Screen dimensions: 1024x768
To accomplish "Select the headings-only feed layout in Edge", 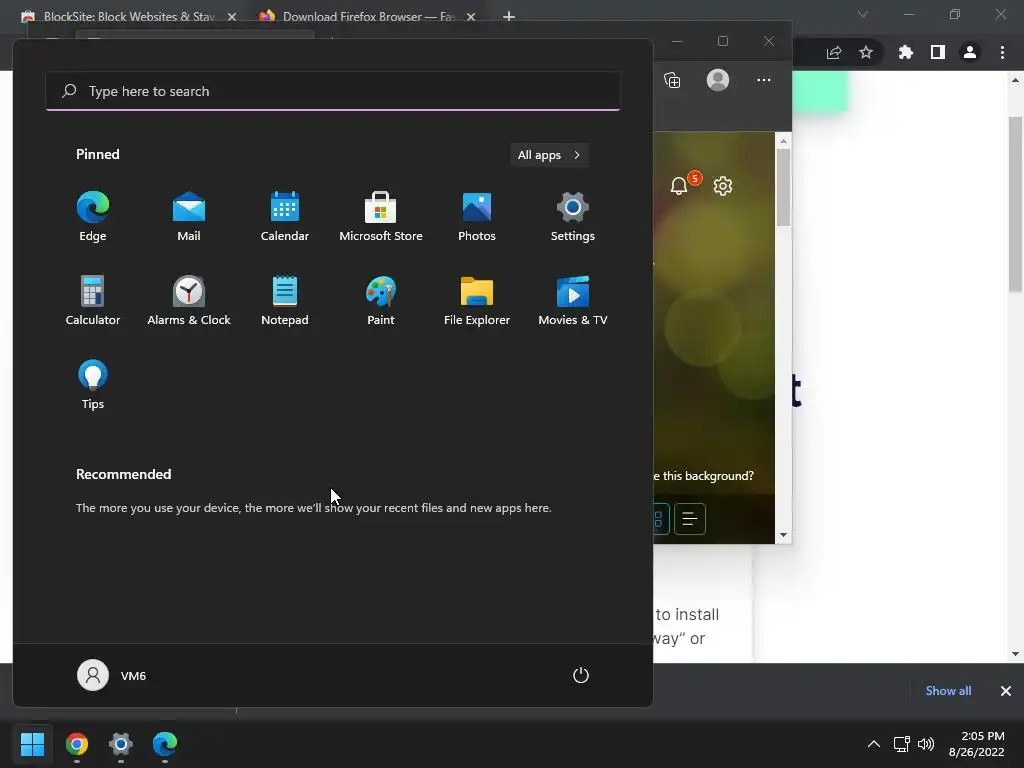I will click(690, 519).
